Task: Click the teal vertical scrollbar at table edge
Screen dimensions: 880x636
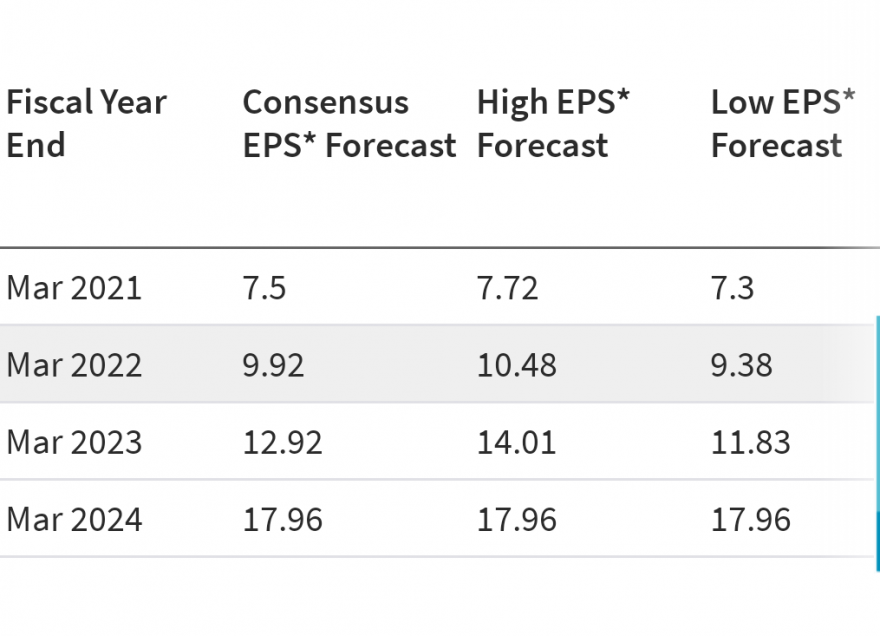Action: tap(877, 443)
